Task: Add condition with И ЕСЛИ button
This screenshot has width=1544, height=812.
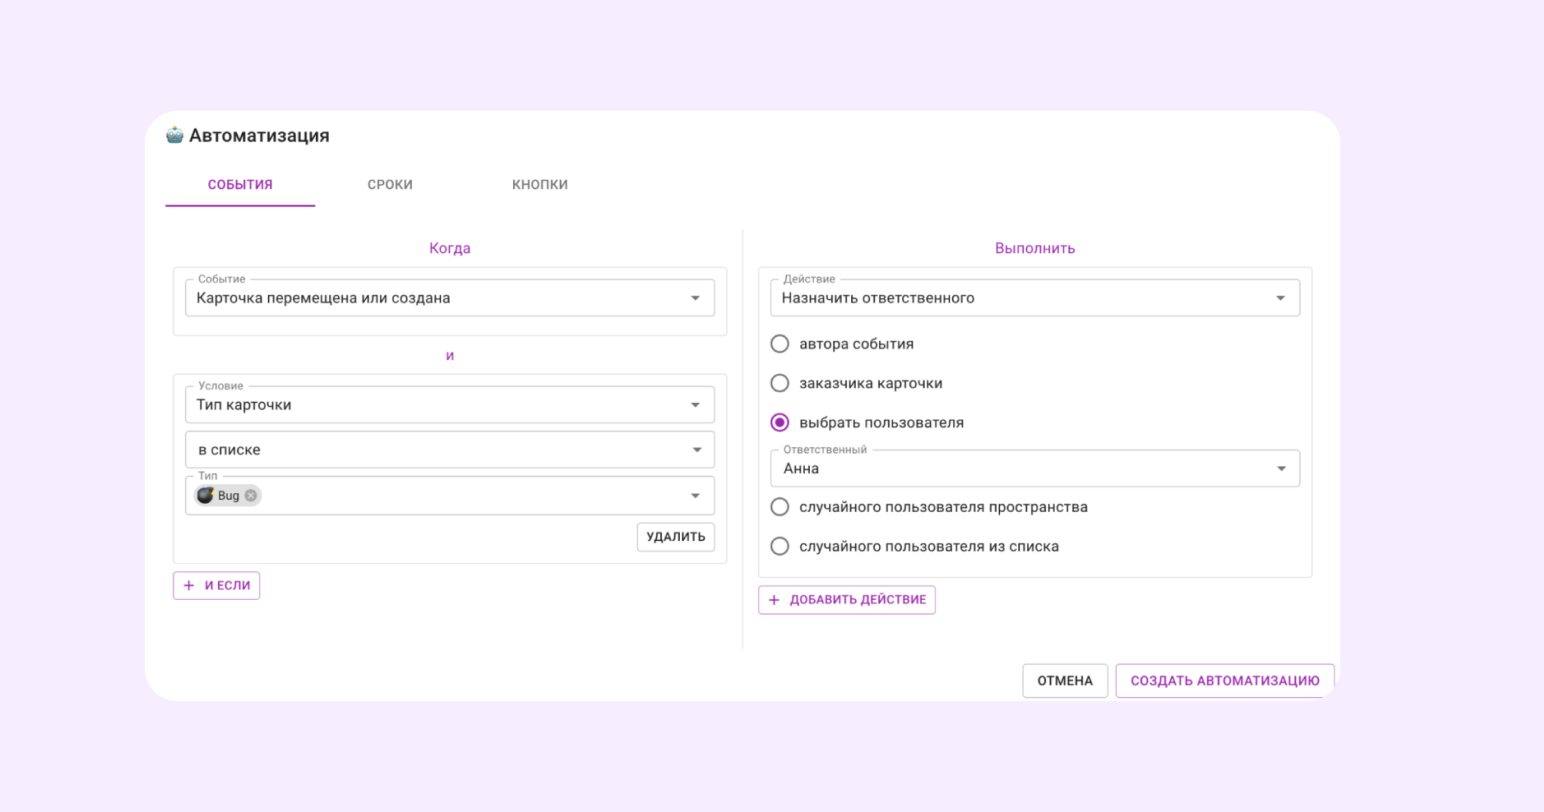Action: tap(217, 586)
